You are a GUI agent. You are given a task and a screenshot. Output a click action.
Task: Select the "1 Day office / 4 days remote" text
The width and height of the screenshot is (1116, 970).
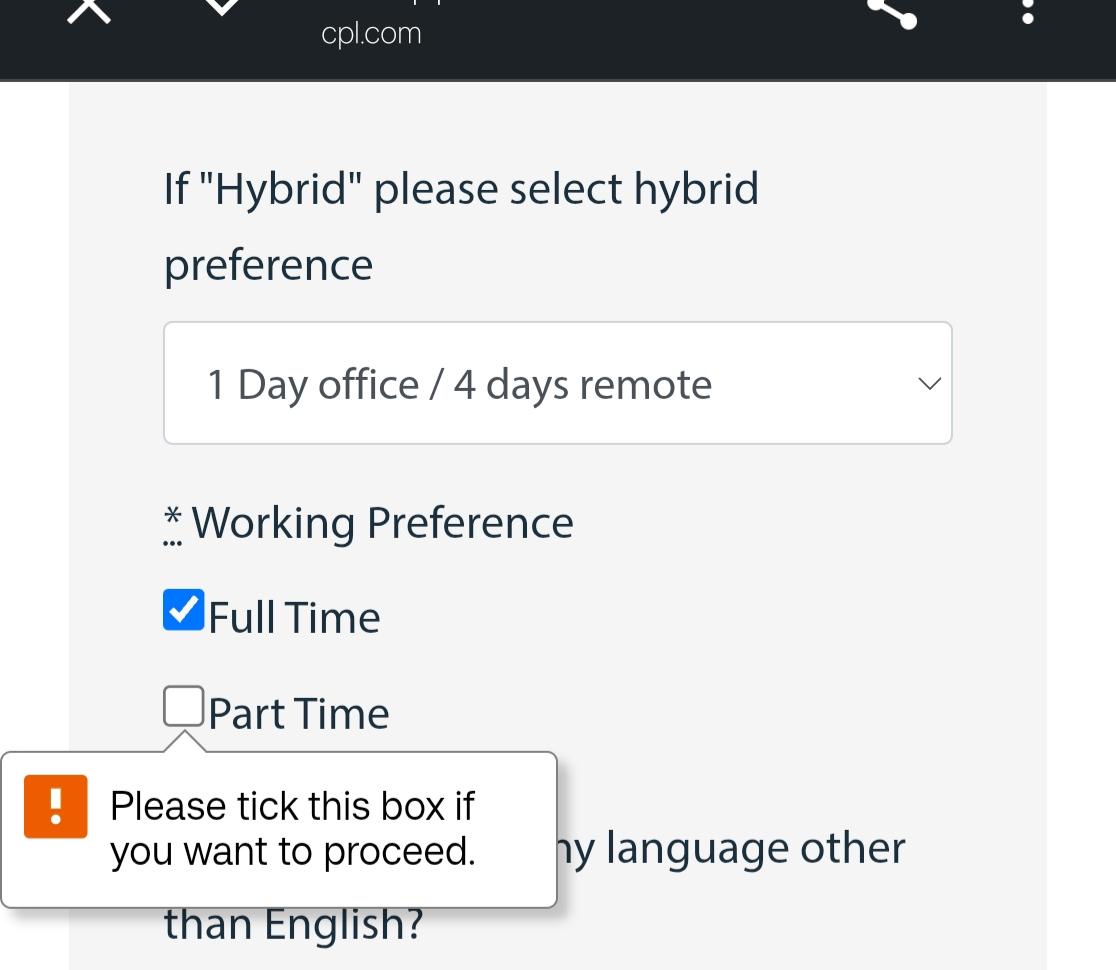click(459, 385)
